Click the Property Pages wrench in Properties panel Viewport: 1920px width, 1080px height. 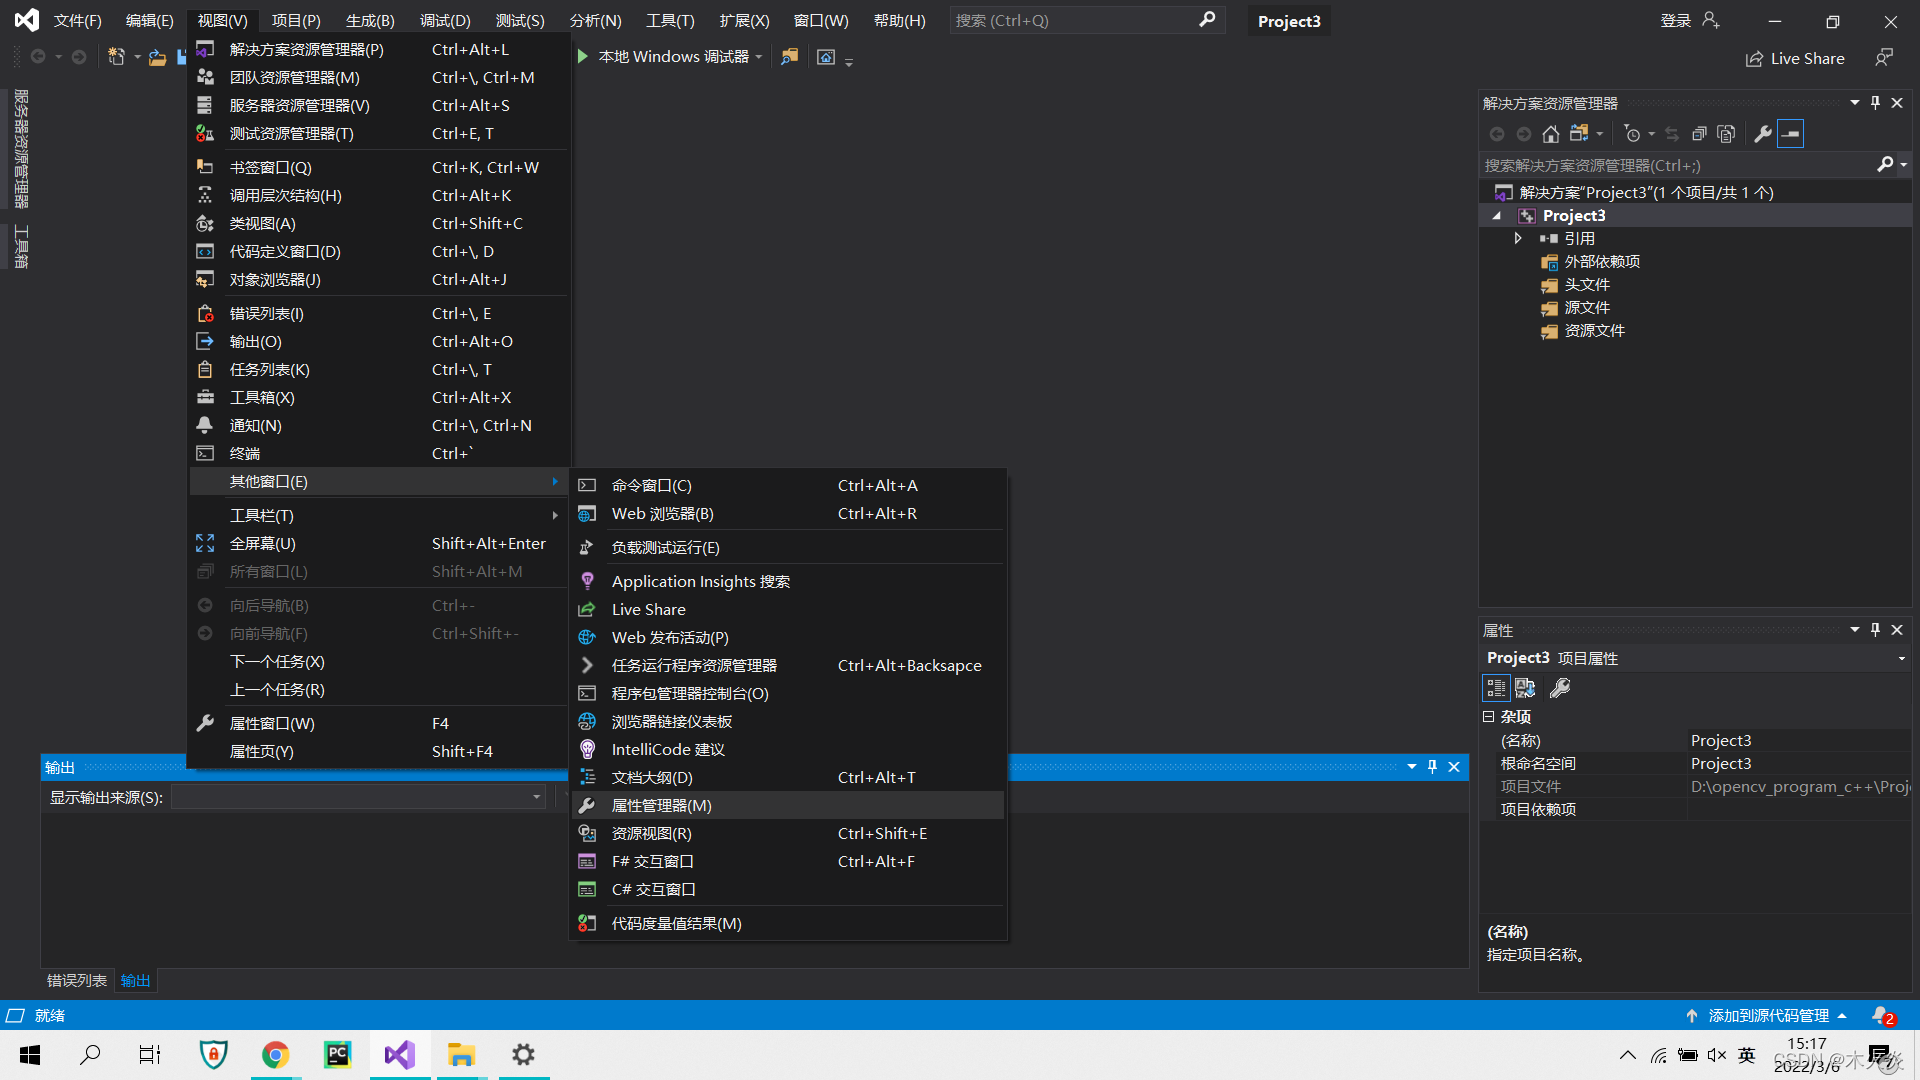tap(1560, 688)
